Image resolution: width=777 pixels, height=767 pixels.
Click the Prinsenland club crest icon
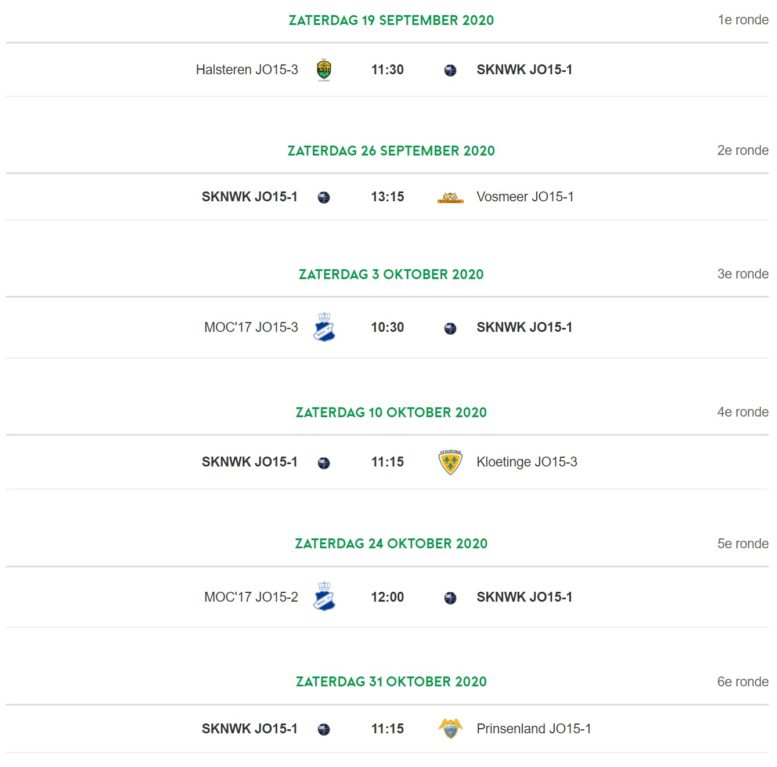point(450,729)
